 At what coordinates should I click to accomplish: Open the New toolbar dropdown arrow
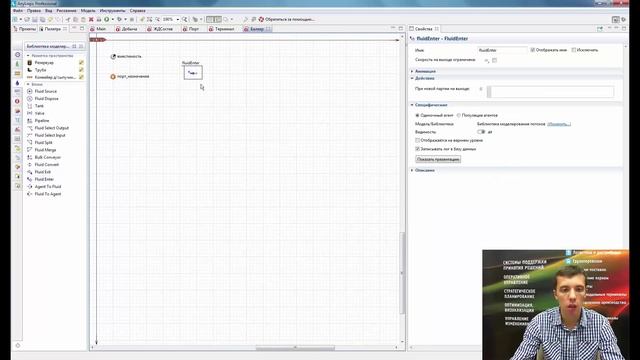[21, 20]
